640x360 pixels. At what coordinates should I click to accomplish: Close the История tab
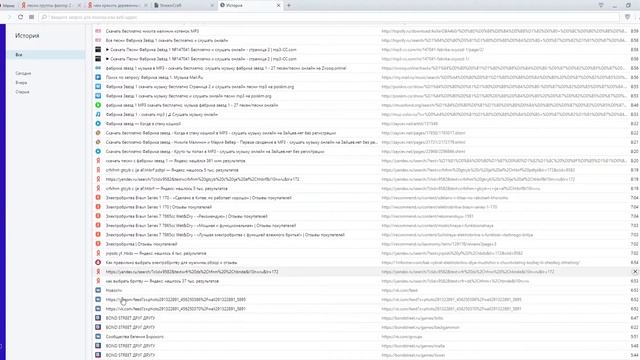278,5
